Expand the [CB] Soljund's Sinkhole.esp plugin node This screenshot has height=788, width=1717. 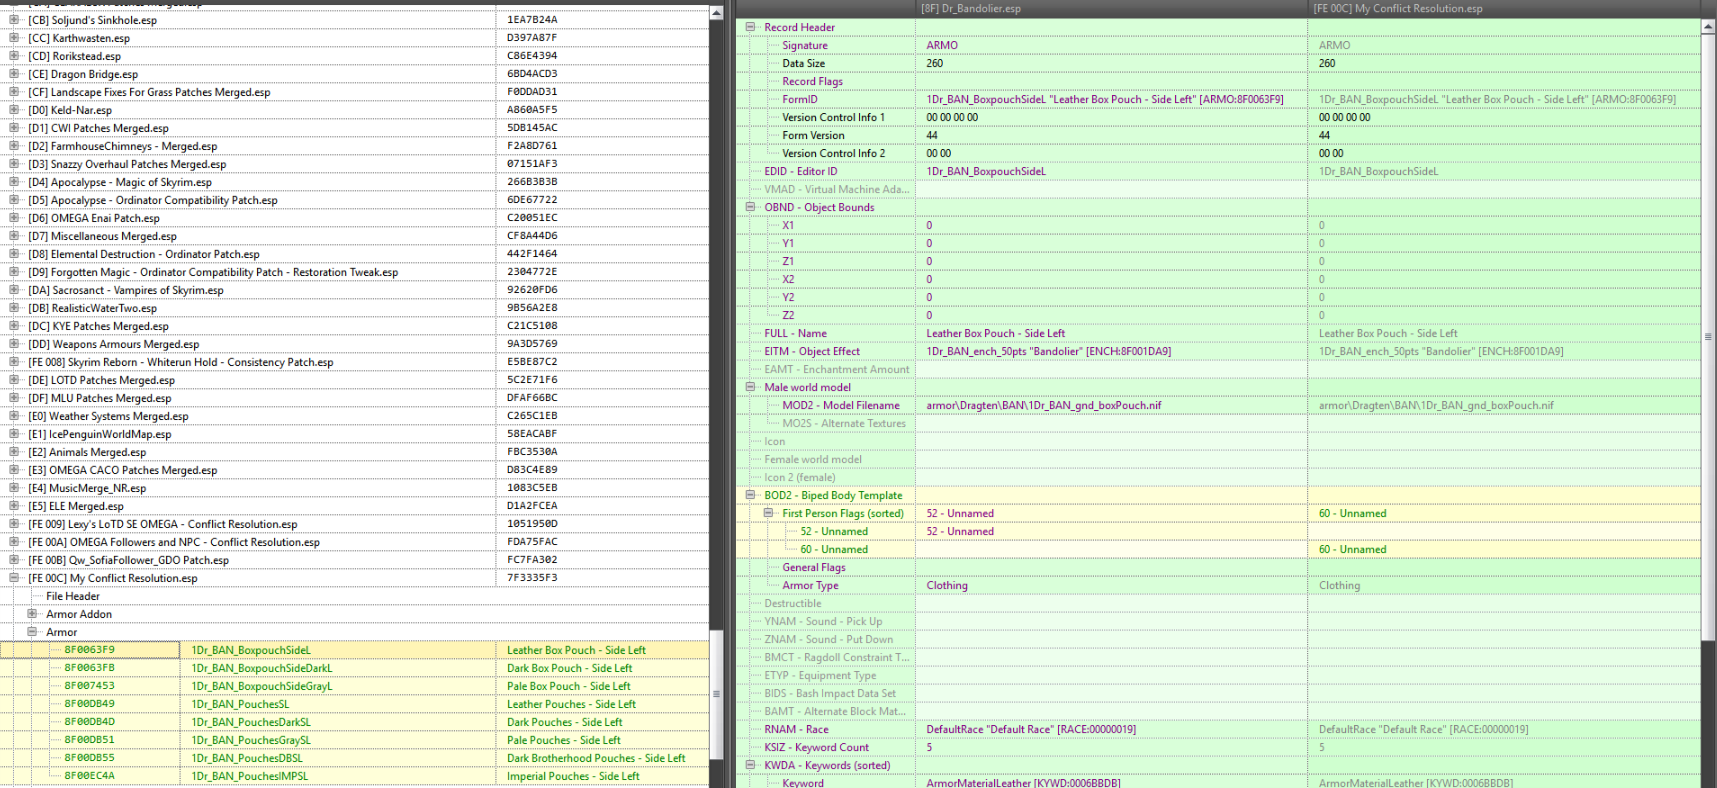coord(14,20)
